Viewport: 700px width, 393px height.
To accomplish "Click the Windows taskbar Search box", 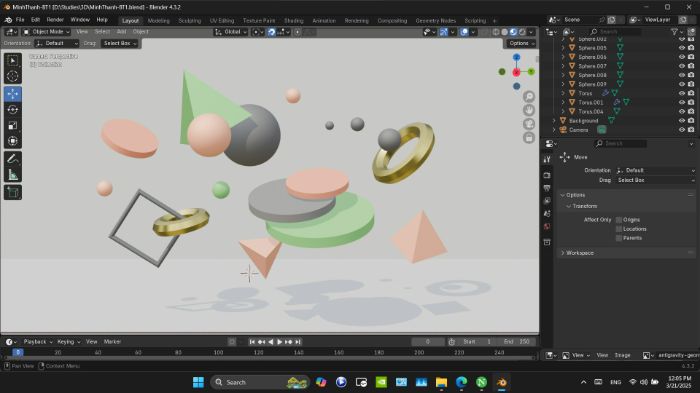I will click(260, 382).
